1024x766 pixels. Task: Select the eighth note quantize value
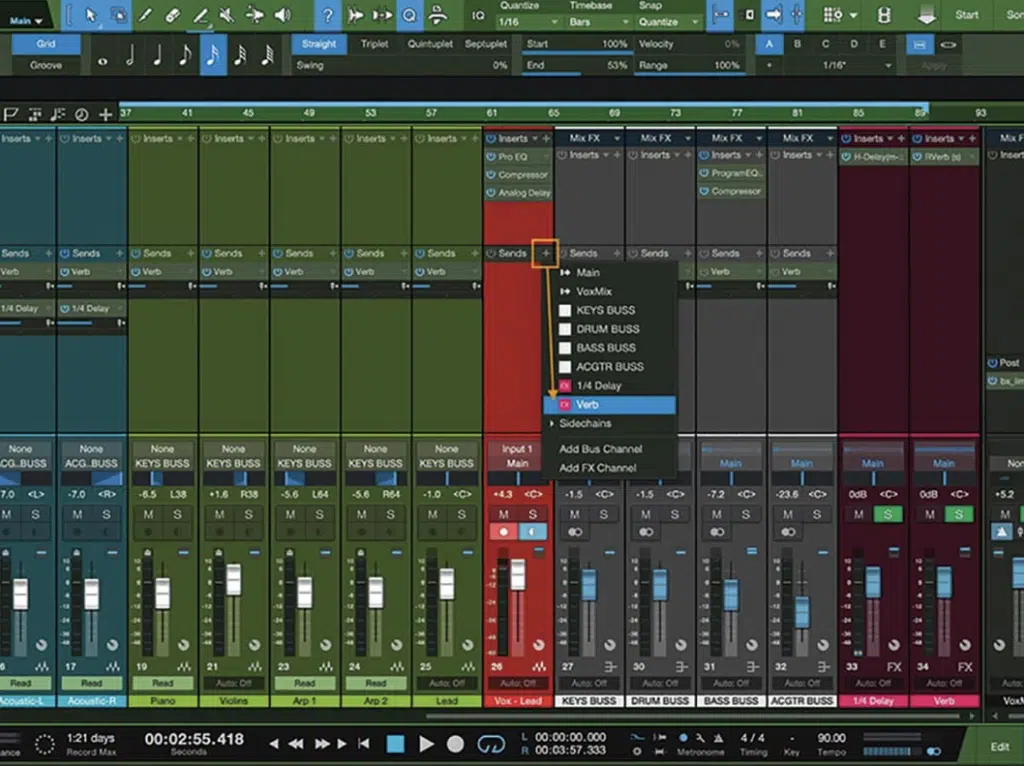coord(185,57)
